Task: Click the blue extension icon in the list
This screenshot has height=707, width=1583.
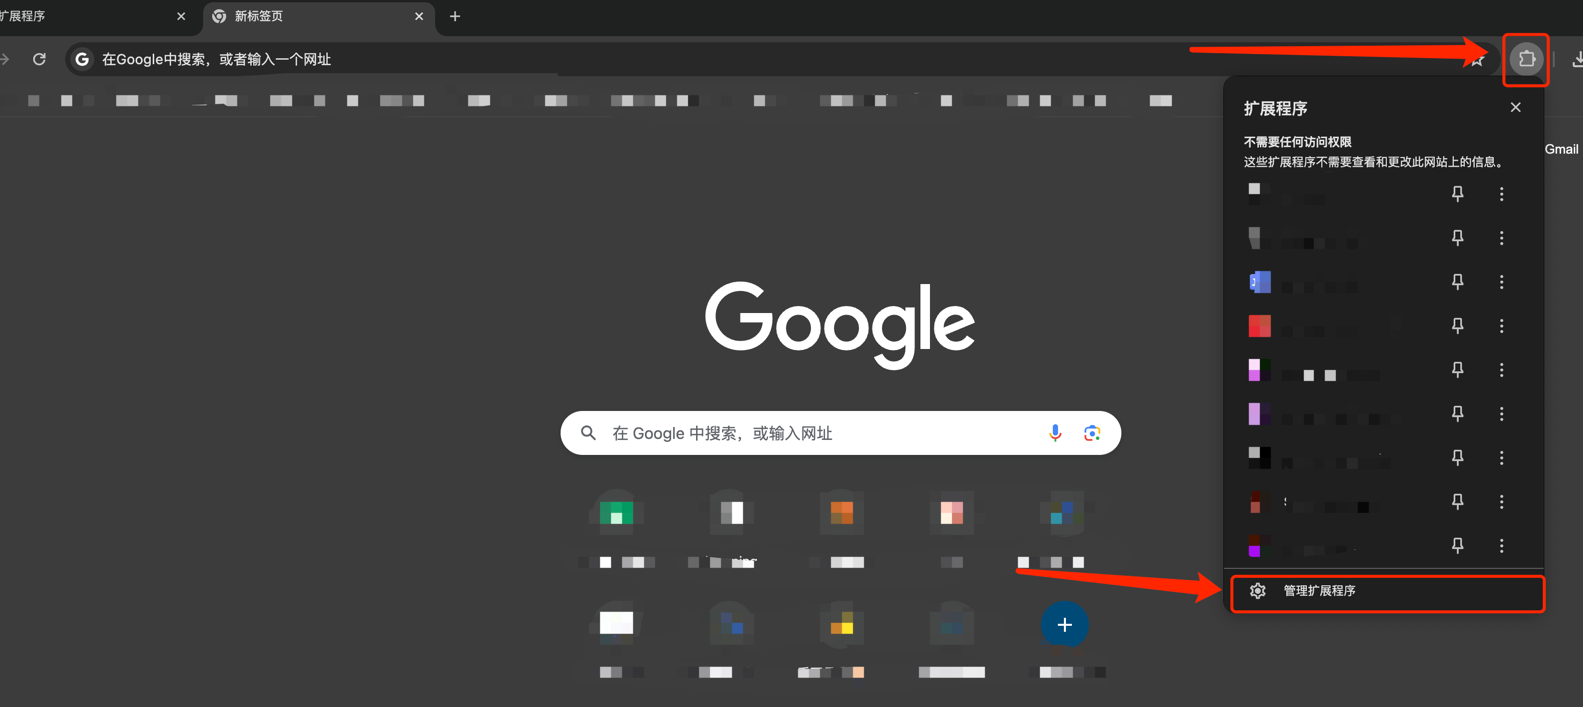Action: (x=1259, y=282)
